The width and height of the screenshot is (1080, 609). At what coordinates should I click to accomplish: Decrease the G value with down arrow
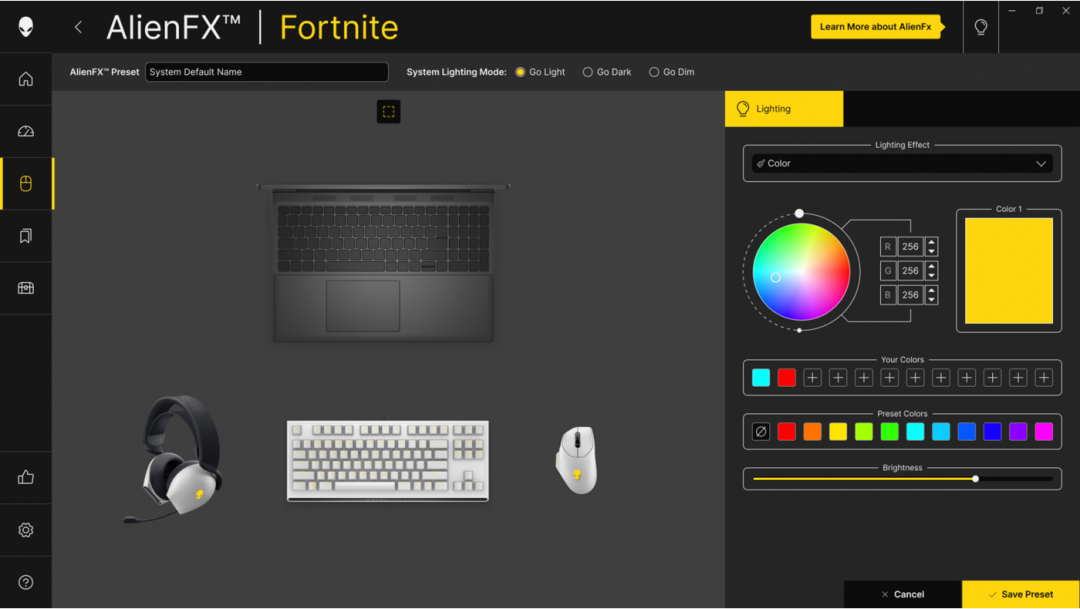[931, 276]
